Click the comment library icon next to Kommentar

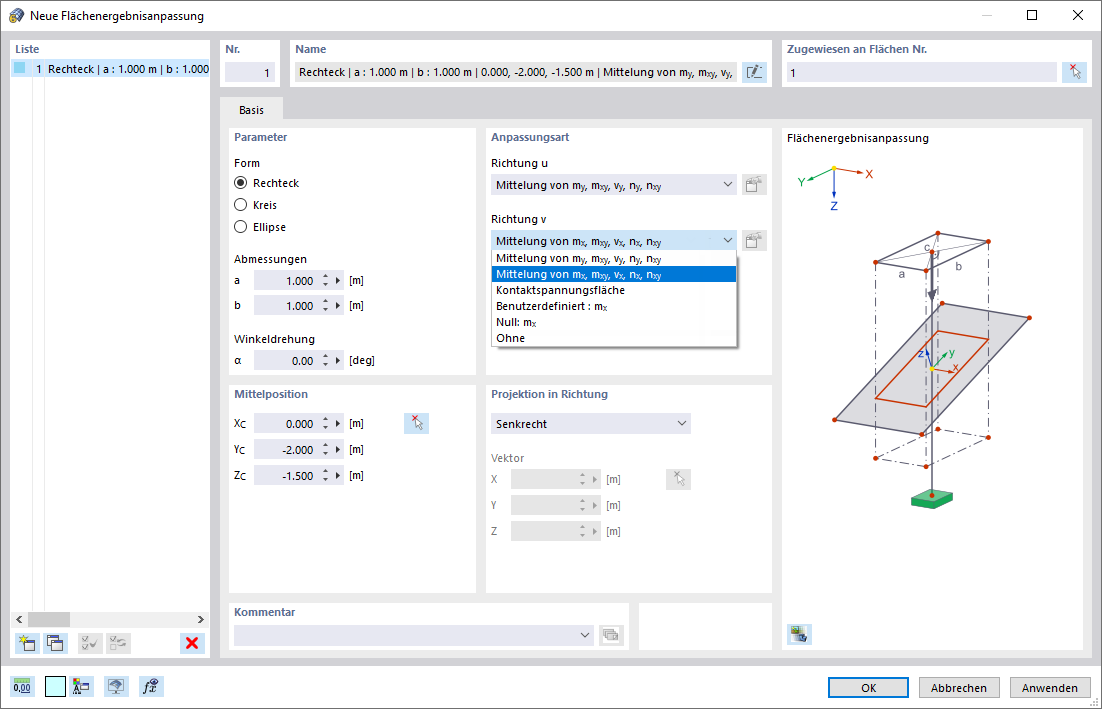coord(611,635)
